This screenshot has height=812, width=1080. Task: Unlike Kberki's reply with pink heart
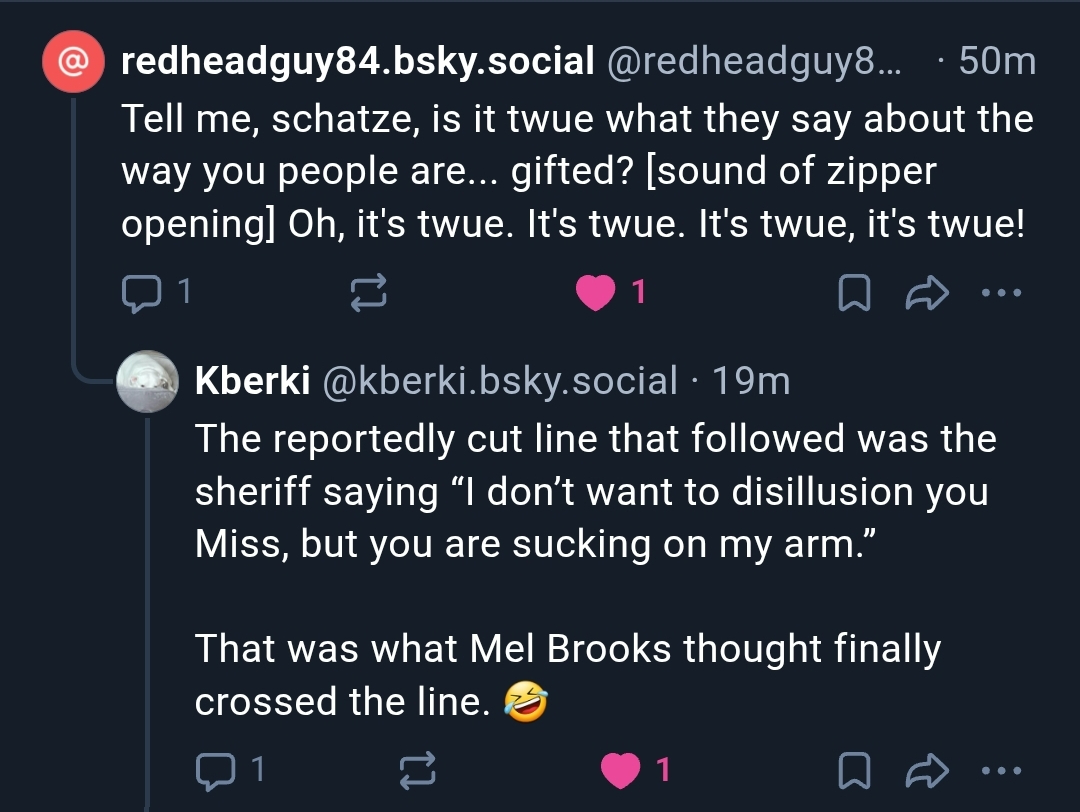pos(622,769)
